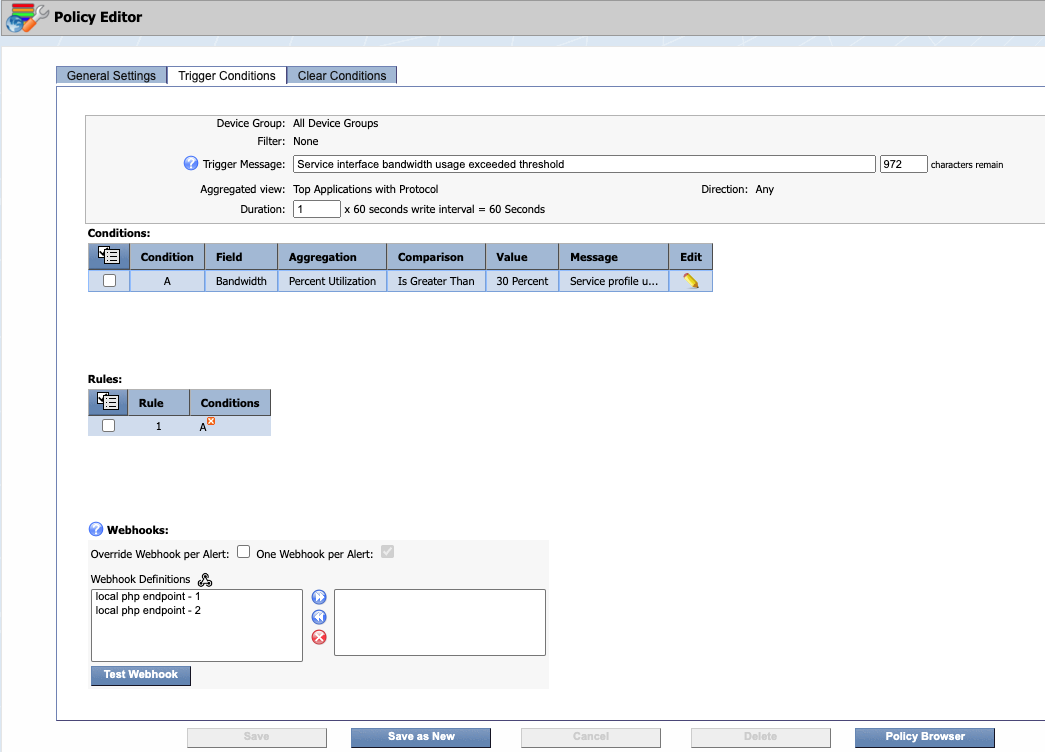This screenshot has width=1045, height=752.
Task: Click 'Percent Utilization' aggregation cell
Action: point(332,281)
